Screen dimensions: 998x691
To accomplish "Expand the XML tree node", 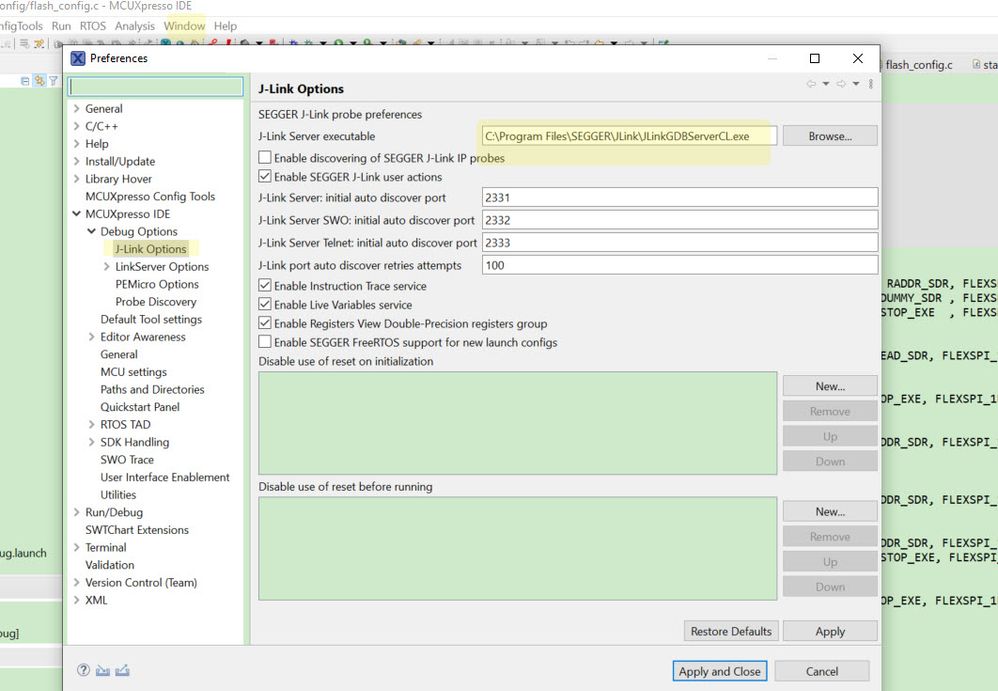I will pos(76,600).
